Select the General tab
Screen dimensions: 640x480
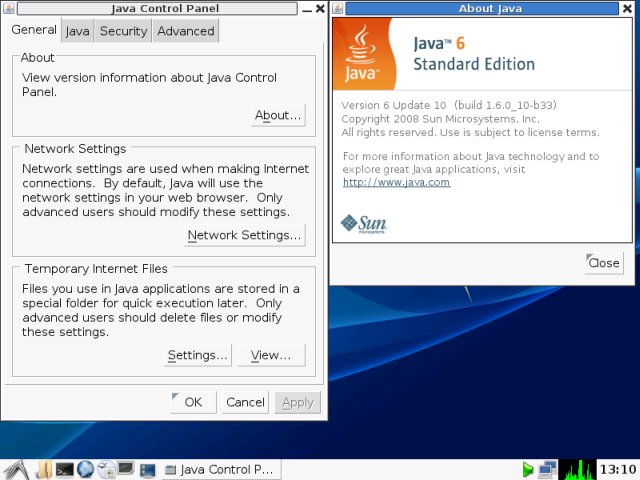coord(33,30)
